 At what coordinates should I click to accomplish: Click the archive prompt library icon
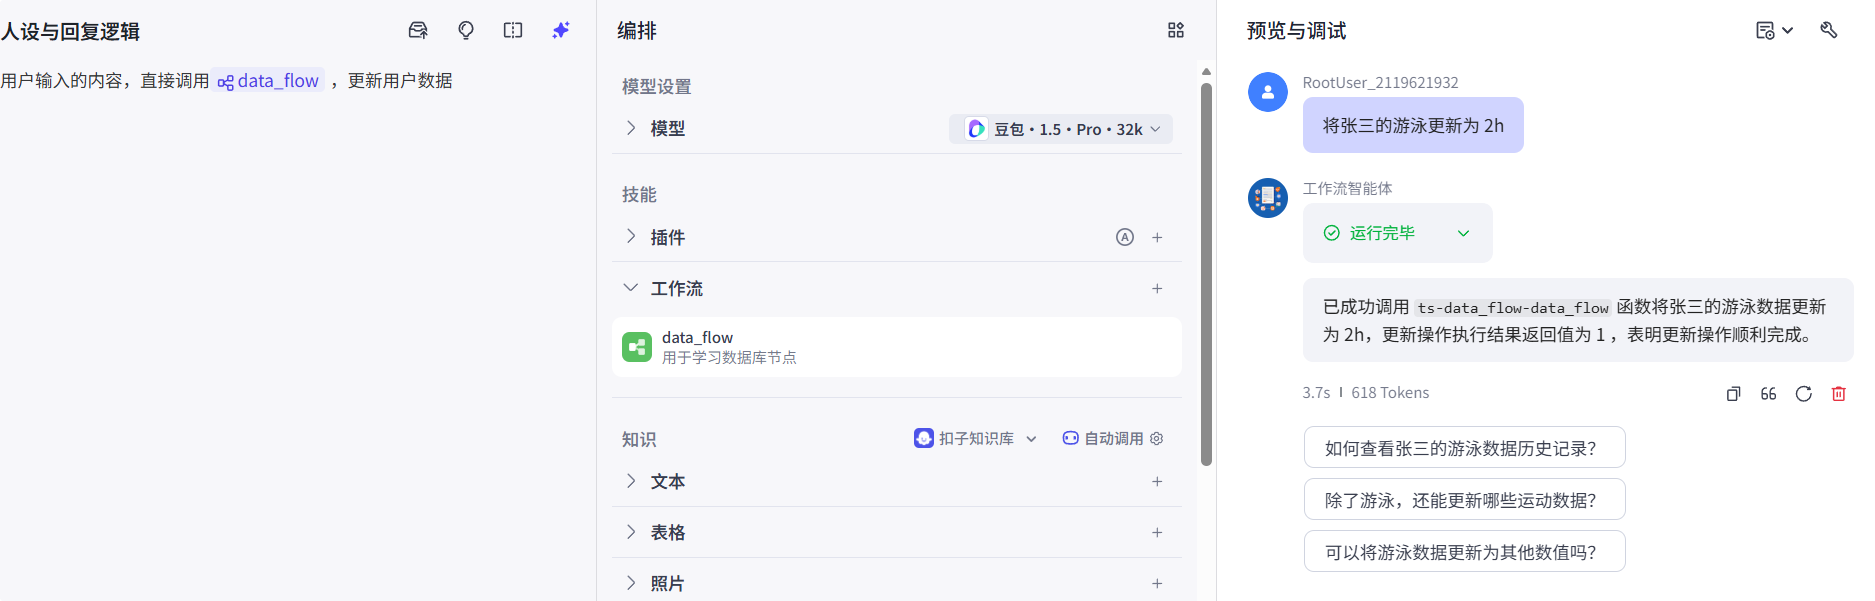point(418,30)
